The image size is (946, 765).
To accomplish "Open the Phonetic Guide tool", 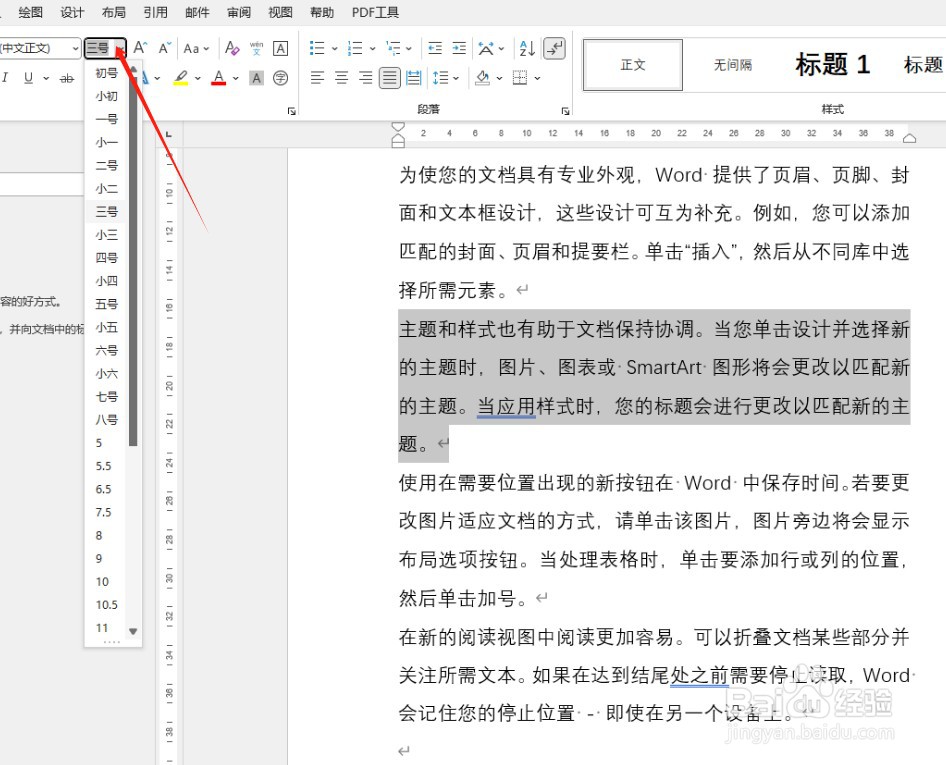I will click(x=257, y=48).
